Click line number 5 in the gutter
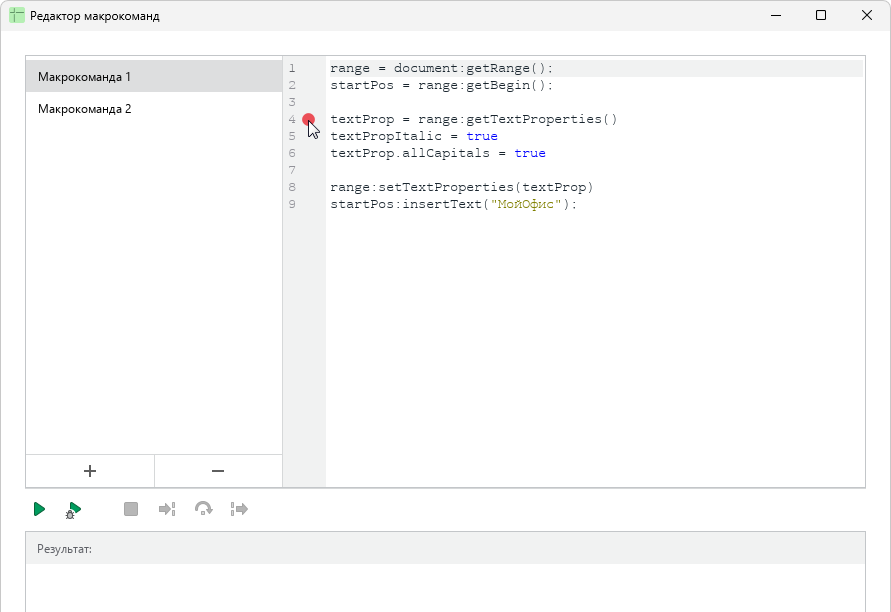Screen dimensions: 891x612 pyautogui.click(x=292, y=136)
